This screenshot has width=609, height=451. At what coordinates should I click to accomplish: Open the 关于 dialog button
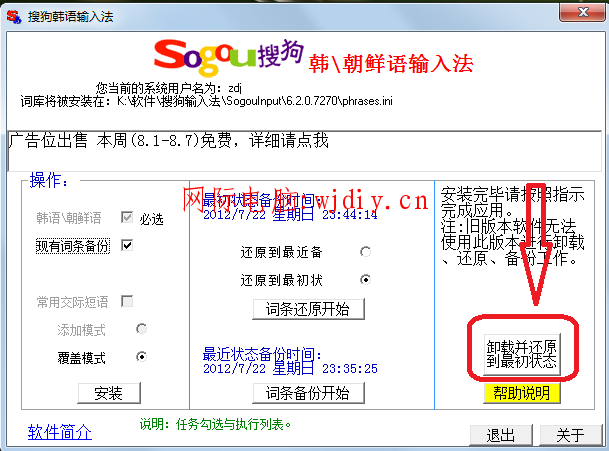(569, 436)
